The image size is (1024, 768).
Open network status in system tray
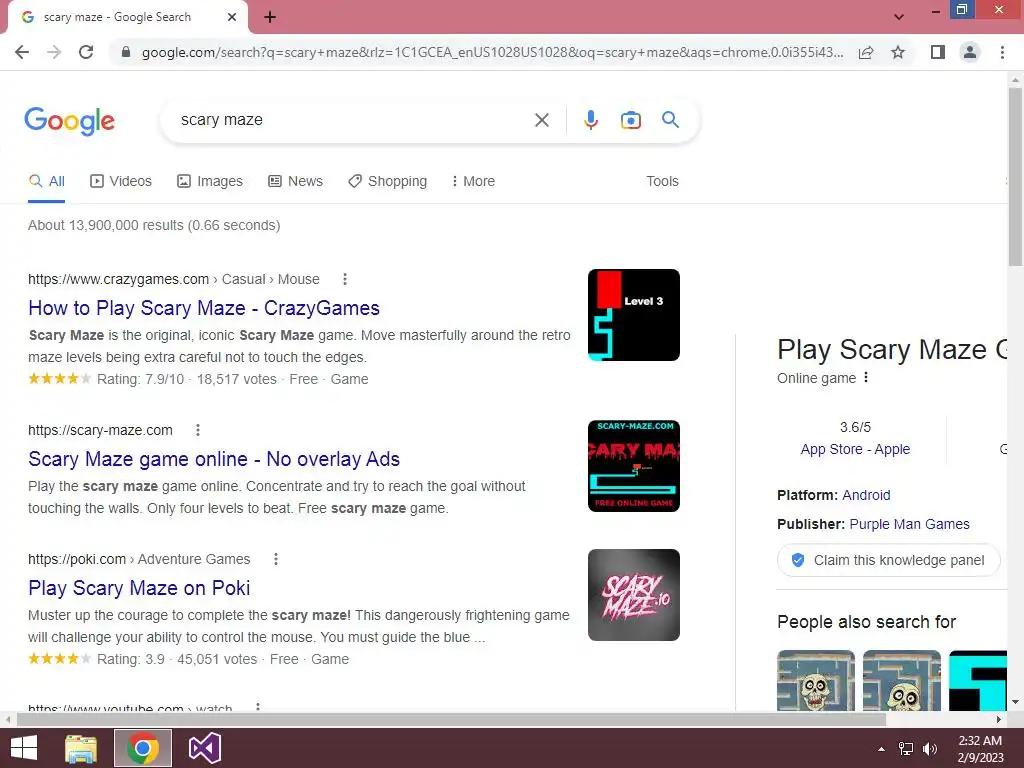tap(906, 749)
